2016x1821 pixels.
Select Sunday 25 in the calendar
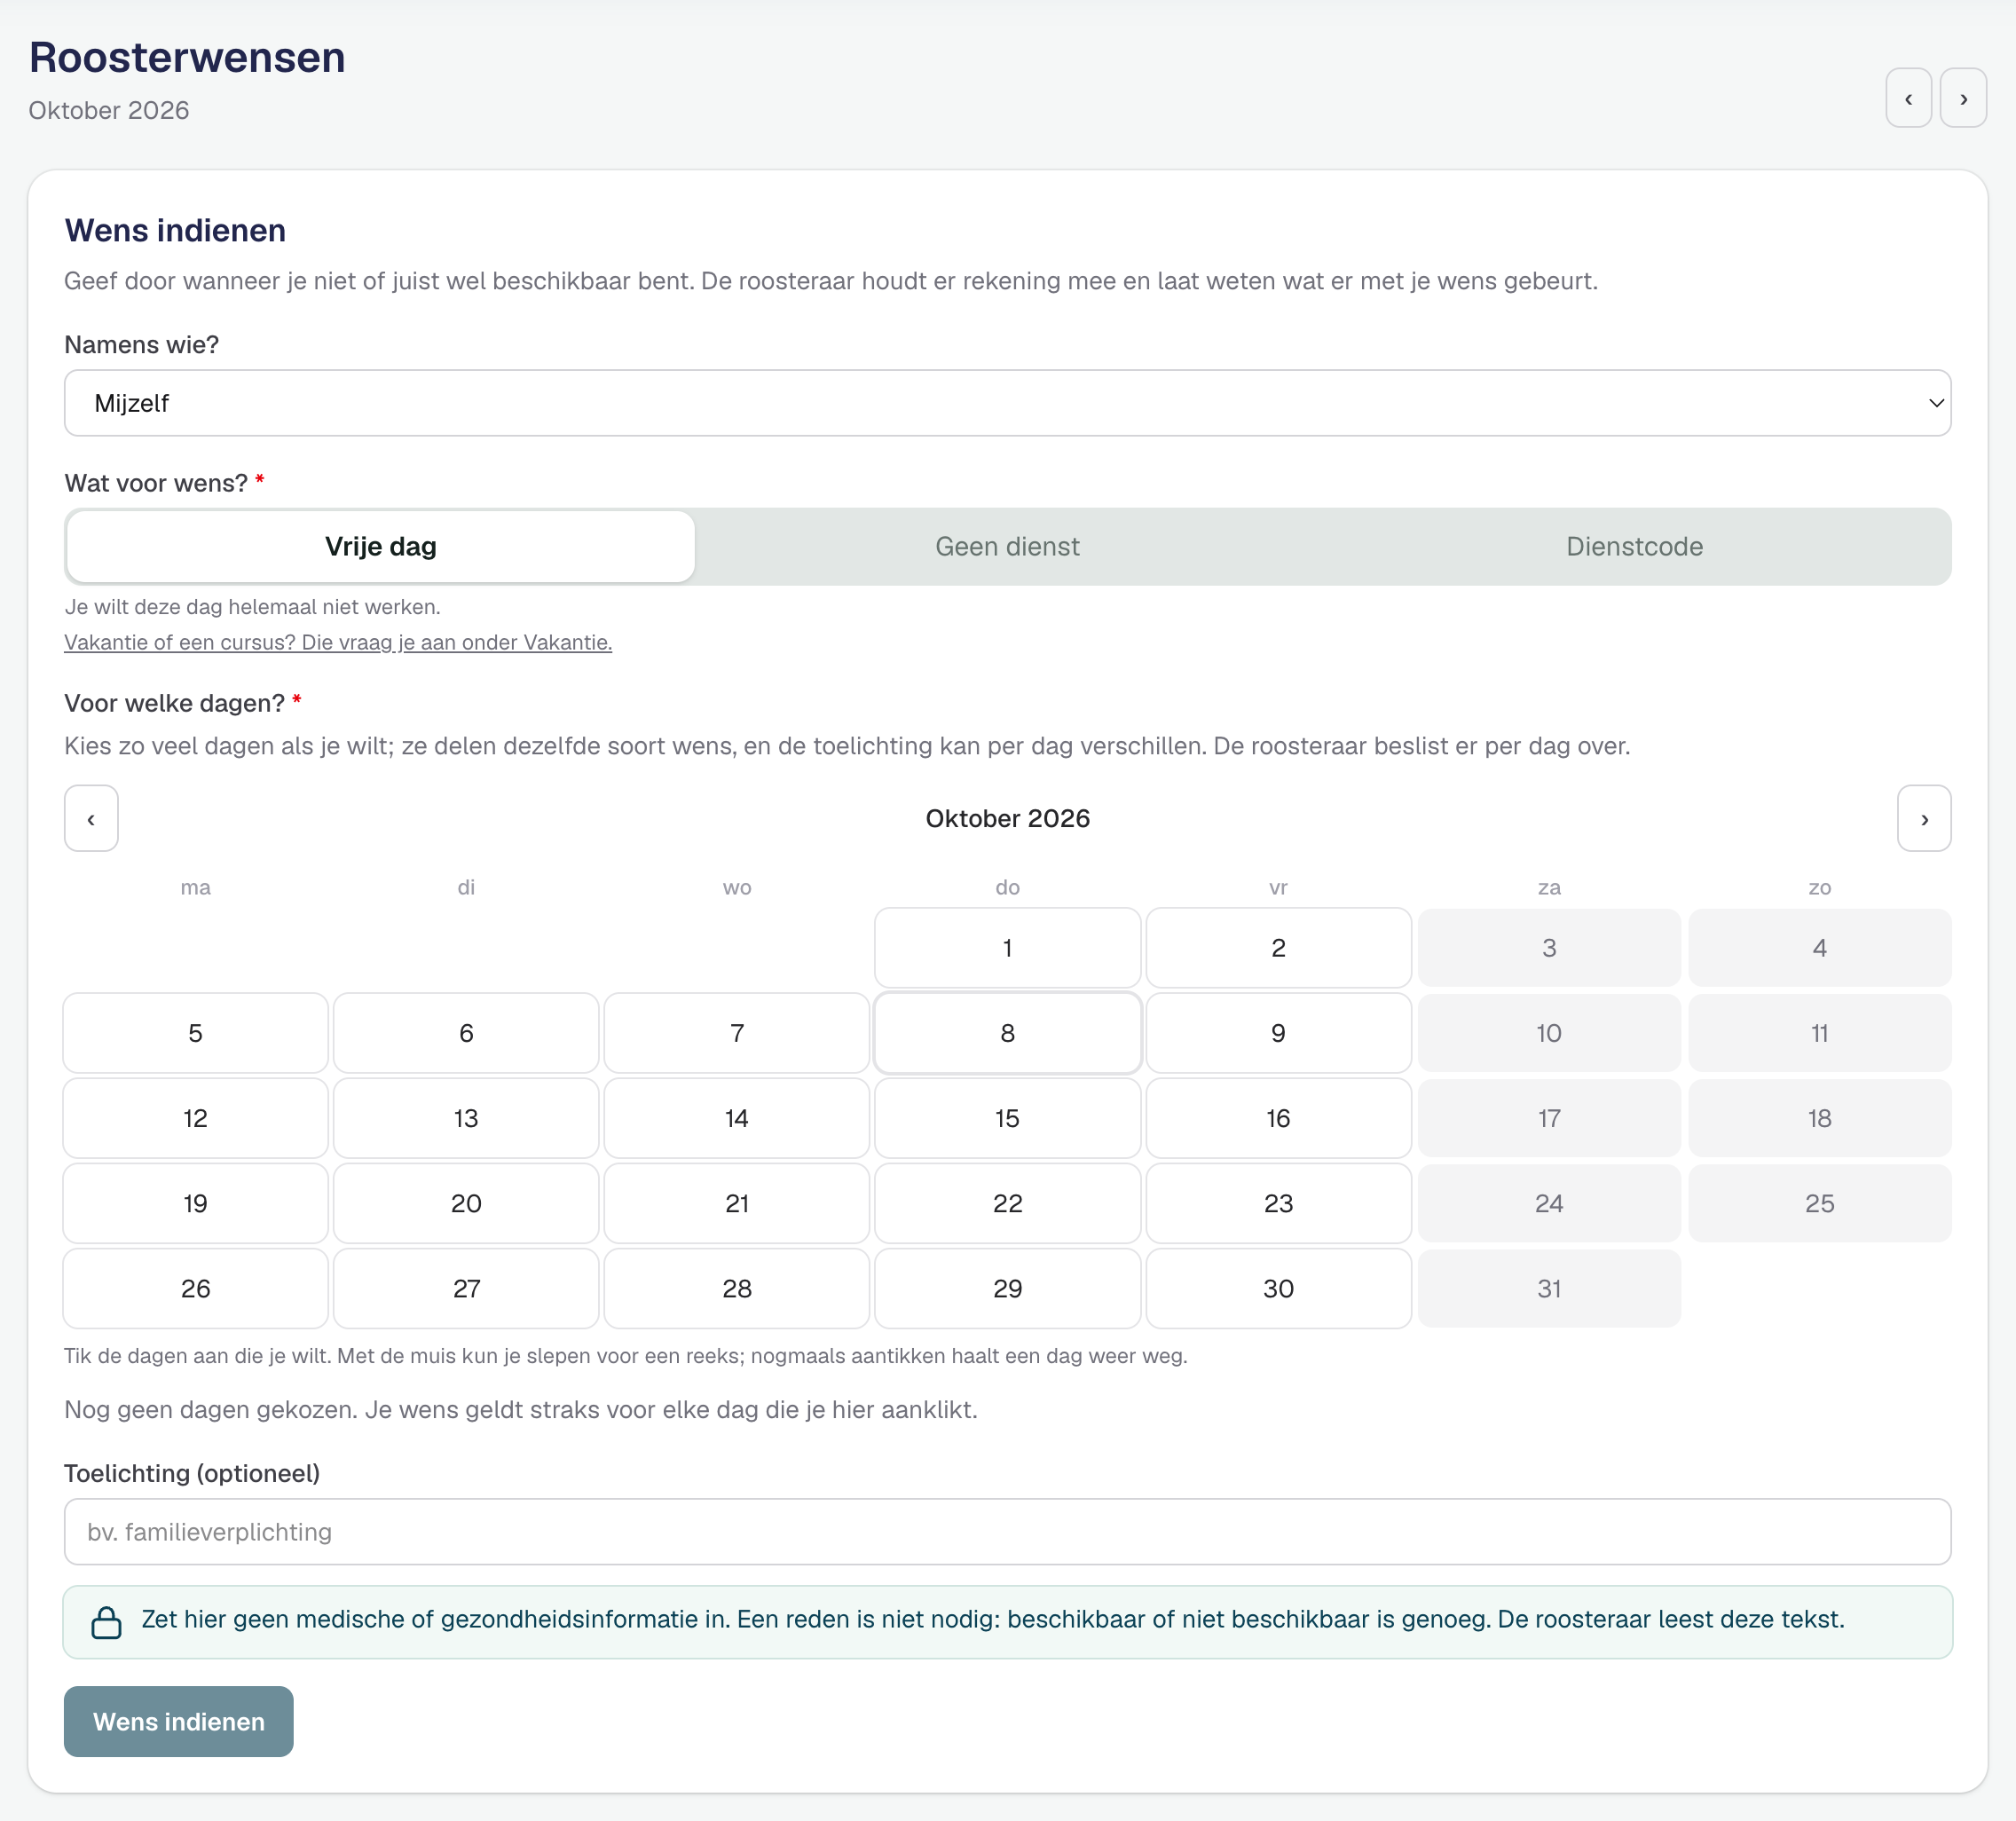coord(1819,1203)
